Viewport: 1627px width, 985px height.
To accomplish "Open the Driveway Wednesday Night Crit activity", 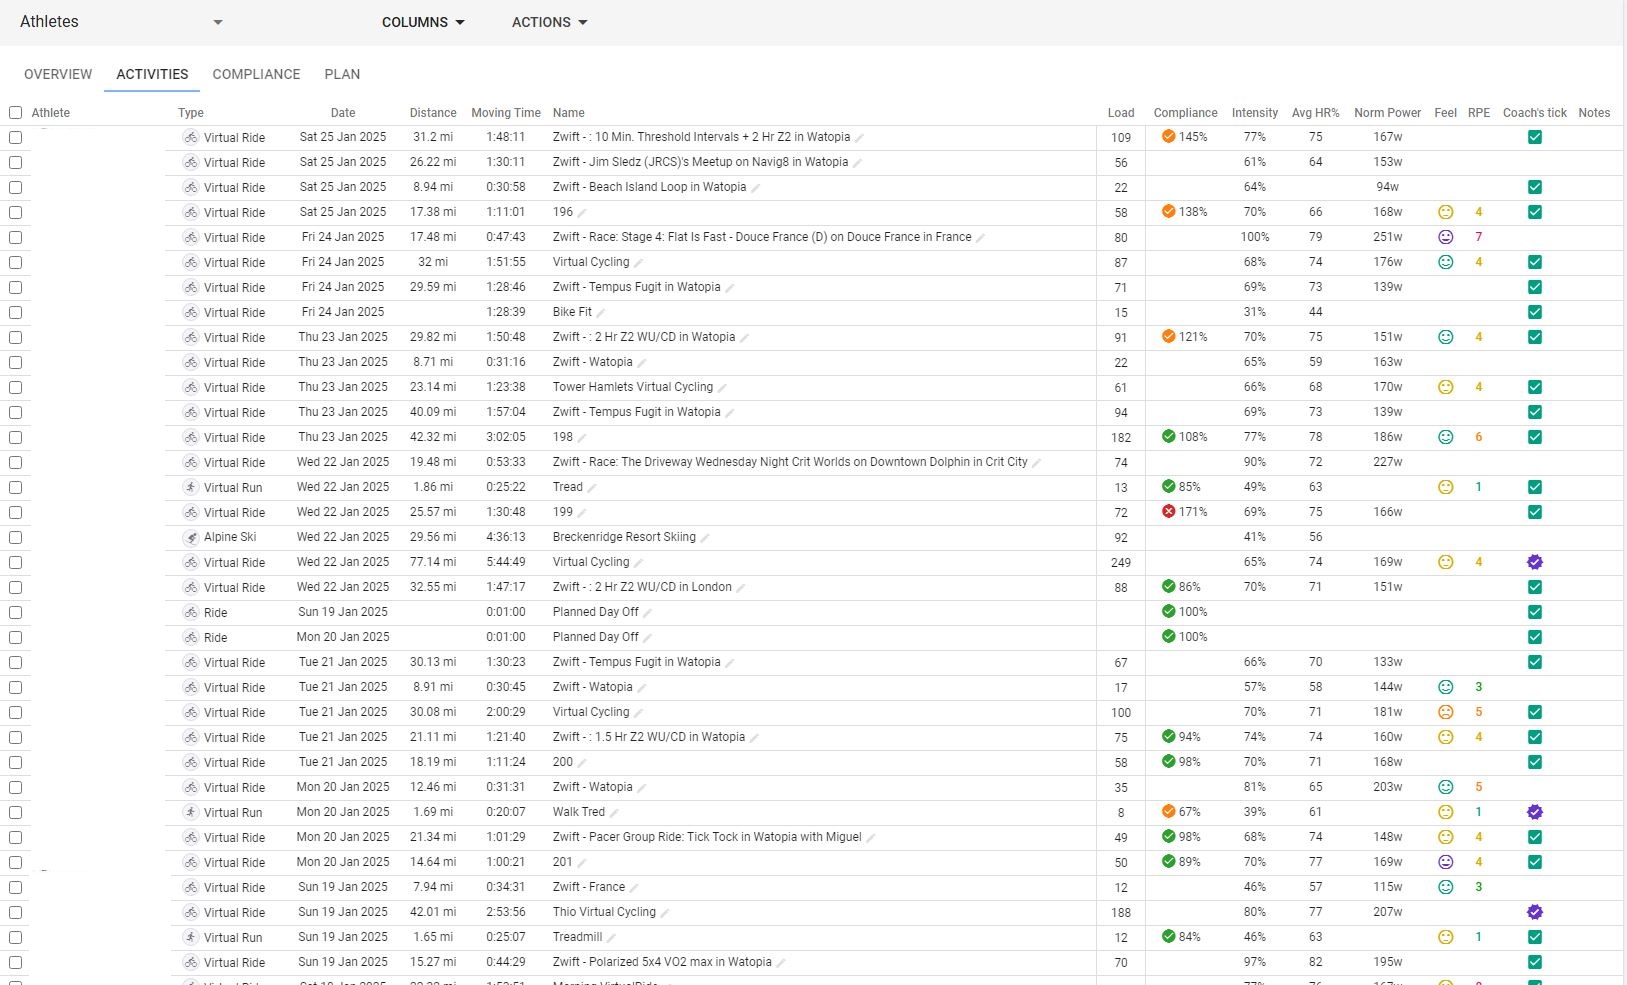I will tap(790, 462).
